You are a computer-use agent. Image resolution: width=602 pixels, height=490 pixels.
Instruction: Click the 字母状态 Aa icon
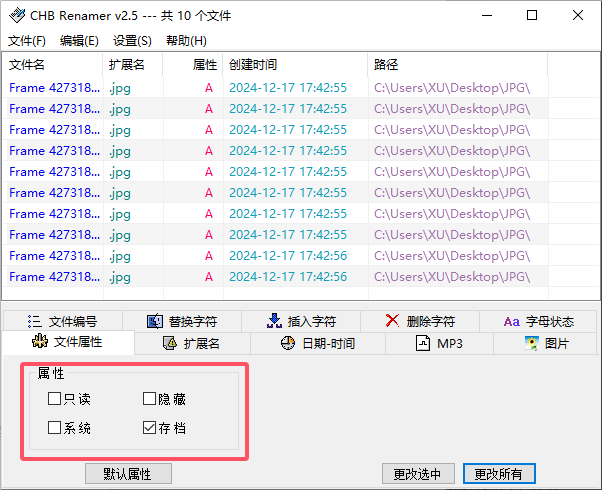click(x=512, y=321)
